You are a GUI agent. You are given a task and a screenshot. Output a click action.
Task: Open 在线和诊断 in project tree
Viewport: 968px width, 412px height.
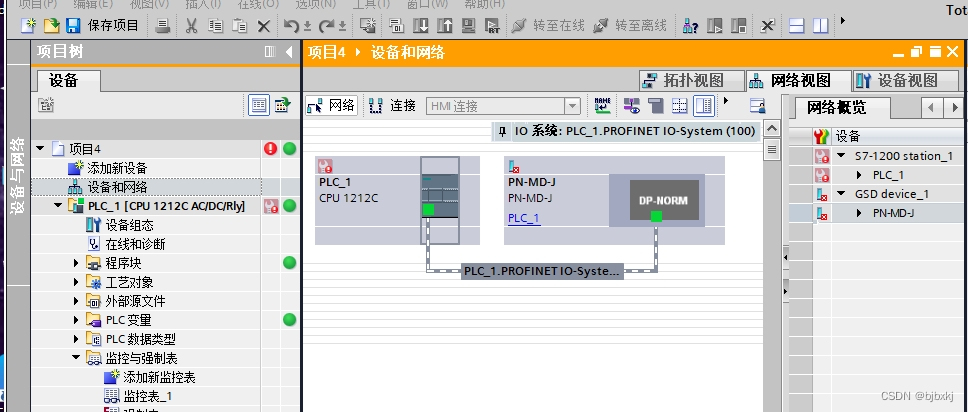135,245
